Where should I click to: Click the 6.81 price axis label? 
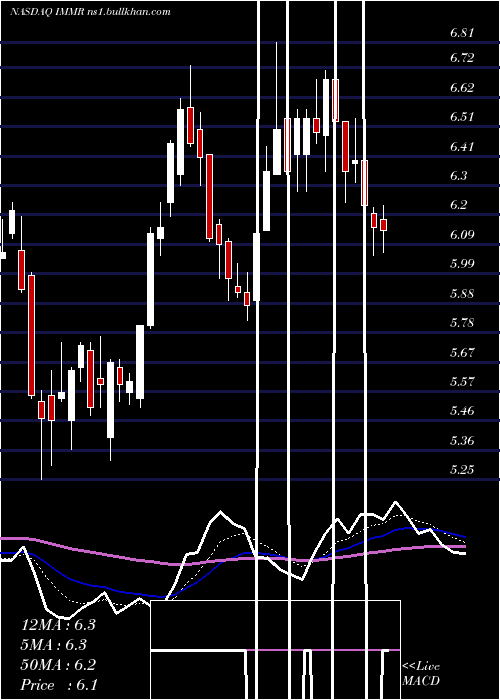pos(462,33)
